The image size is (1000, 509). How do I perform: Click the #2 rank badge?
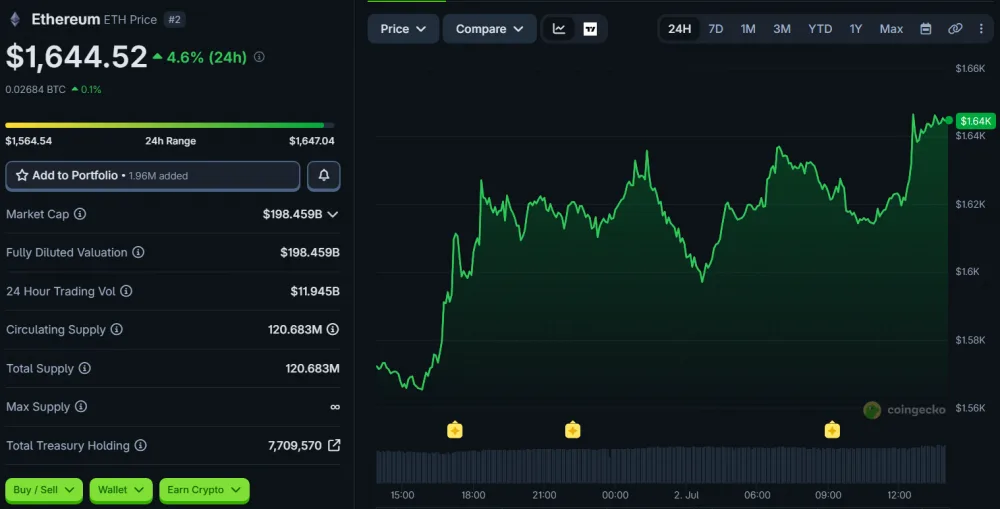[174, 20]
